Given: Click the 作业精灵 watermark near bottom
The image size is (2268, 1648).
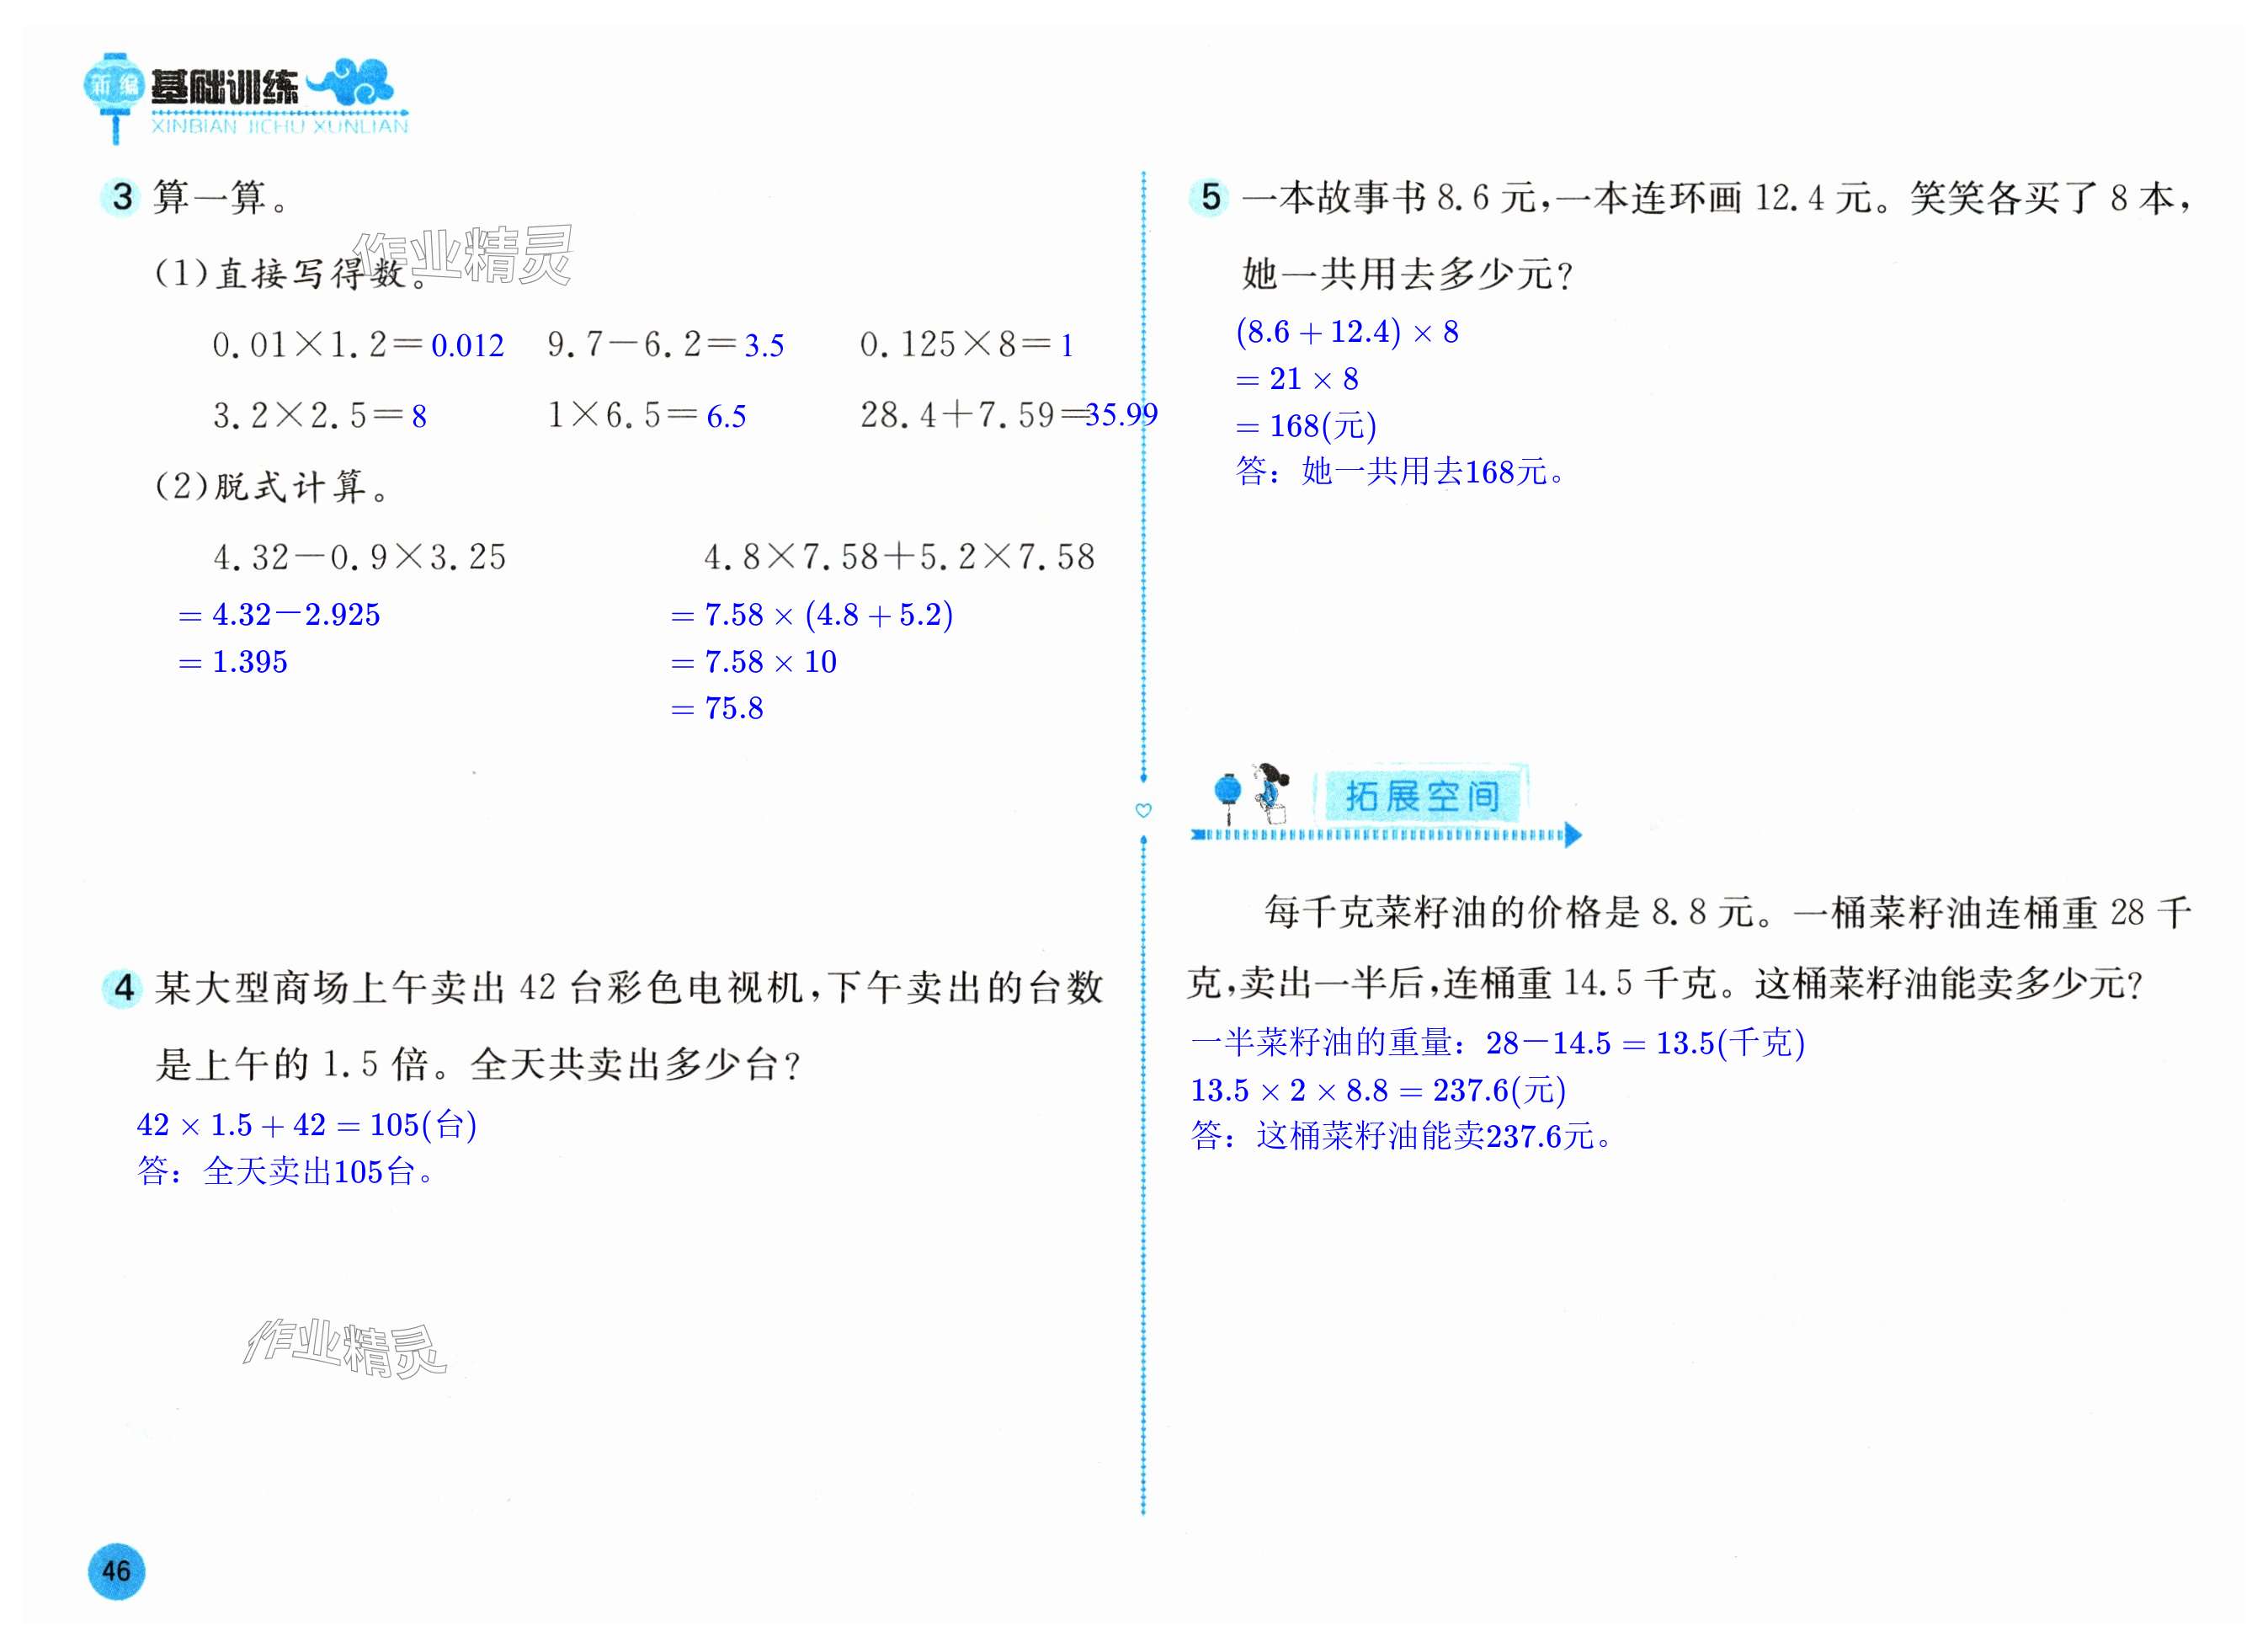Looking at the screenshot, I should (x=345, y=1347).
